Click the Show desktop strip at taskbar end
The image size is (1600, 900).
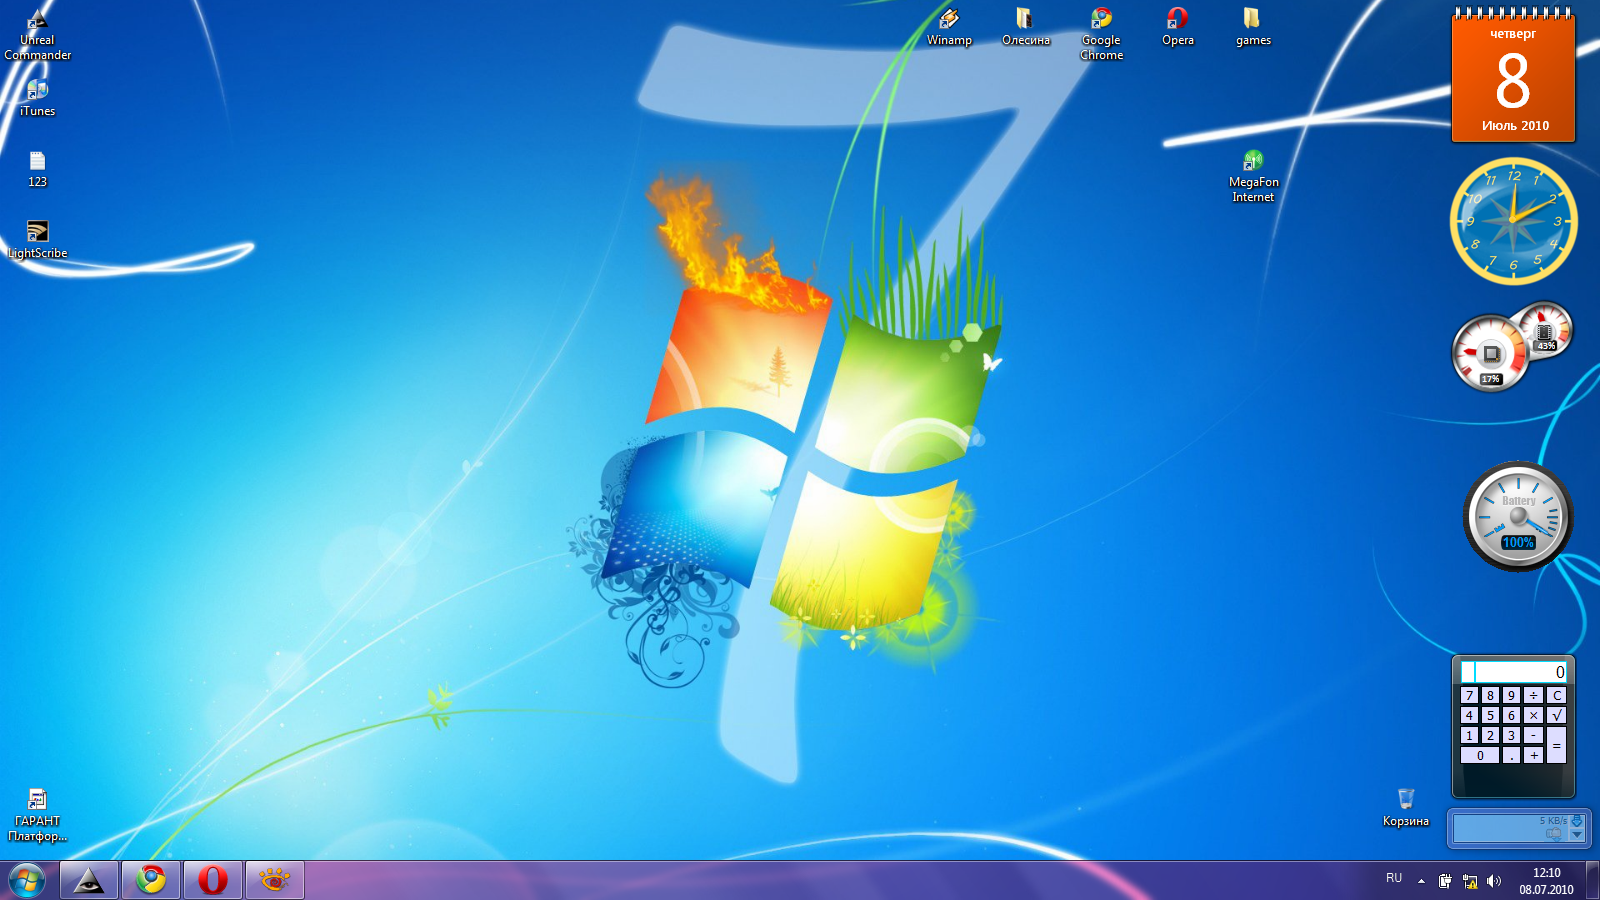point(1592,880)
